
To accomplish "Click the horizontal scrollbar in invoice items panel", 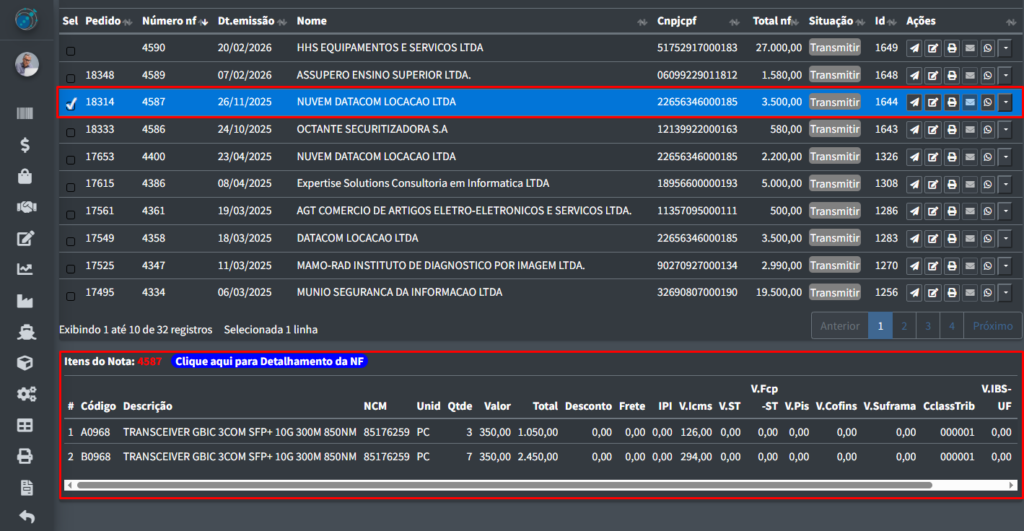I will pos(500,485).
